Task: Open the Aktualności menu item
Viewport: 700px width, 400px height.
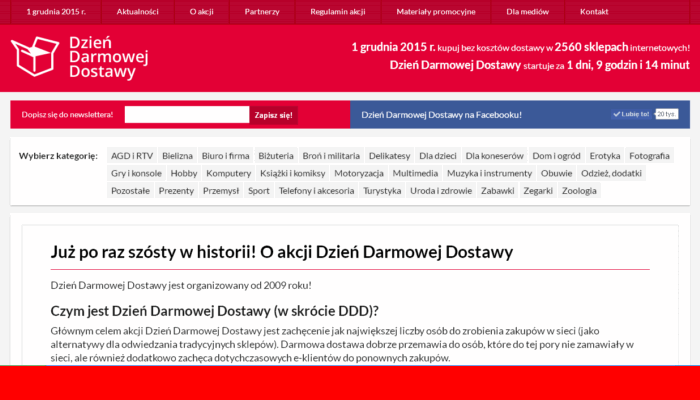Action: click(138, 12)
